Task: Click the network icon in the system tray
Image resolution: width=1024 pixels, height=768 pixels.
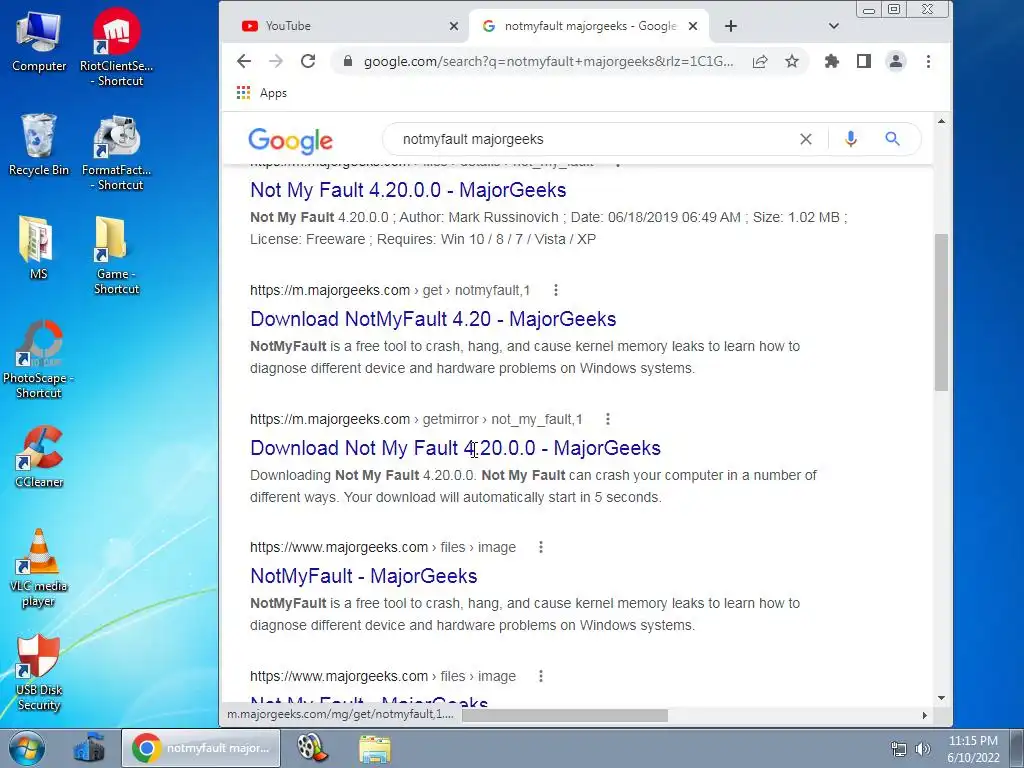Action: 899,749
